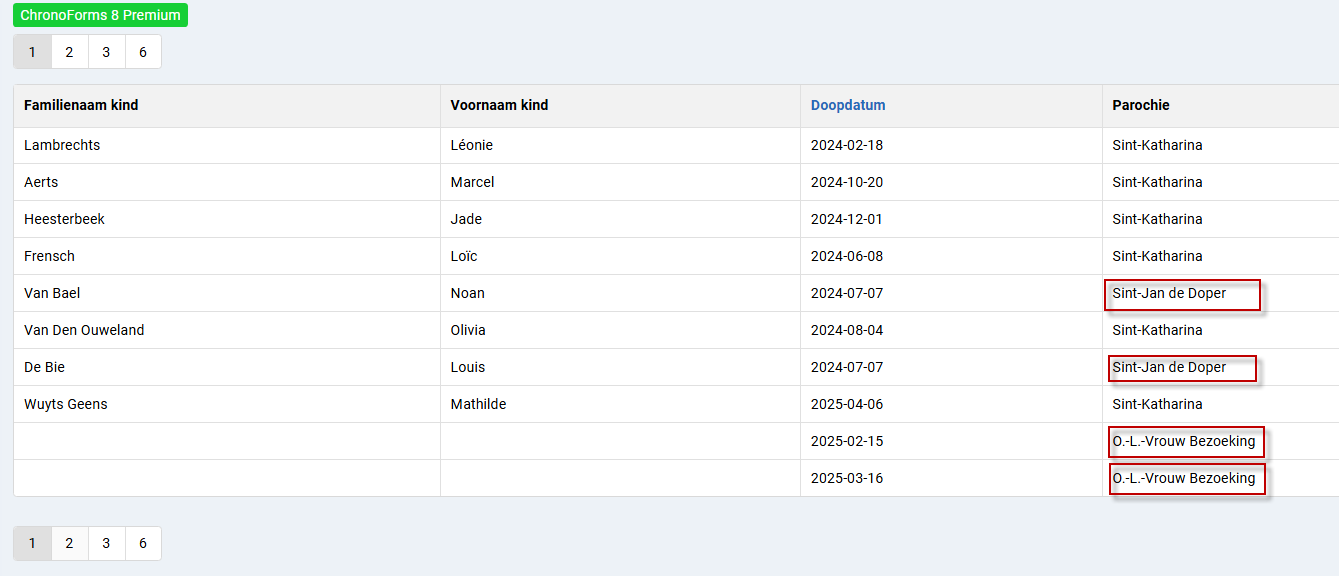Click the Parochie column header

1140,105
